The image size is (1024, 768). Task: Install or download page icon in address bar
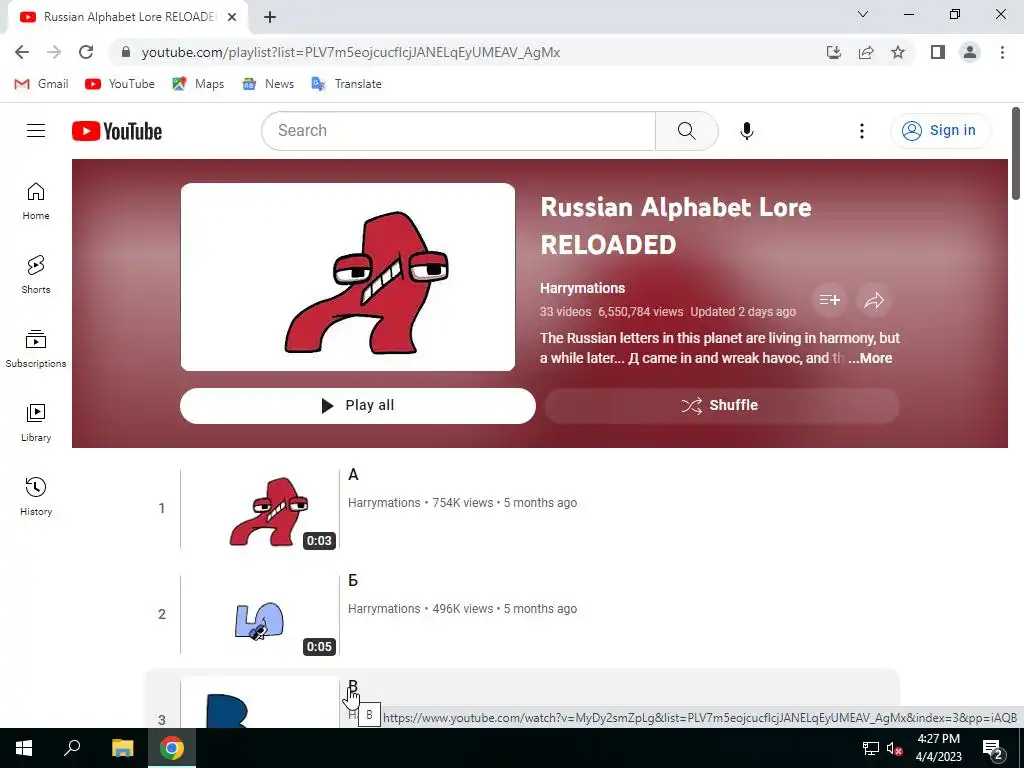tap(833, 52)
